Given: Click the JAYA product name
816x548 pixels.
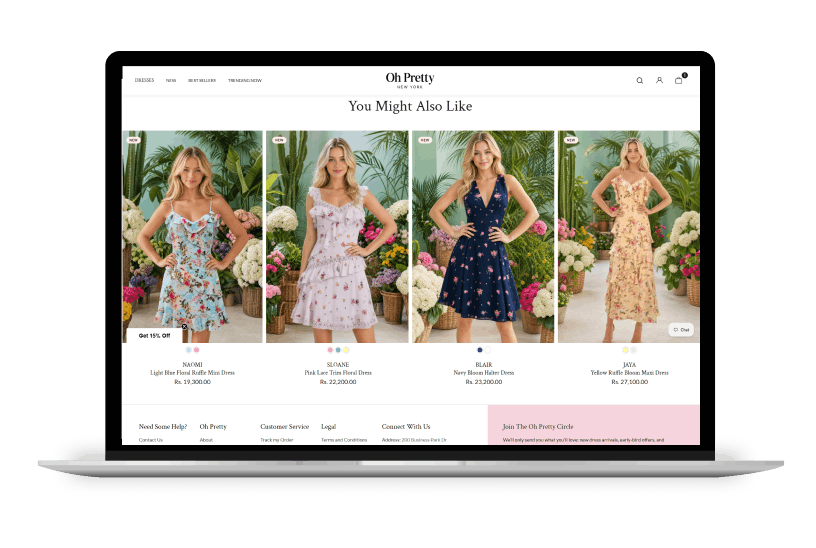Looking at the screenshot, I should 630,365.
